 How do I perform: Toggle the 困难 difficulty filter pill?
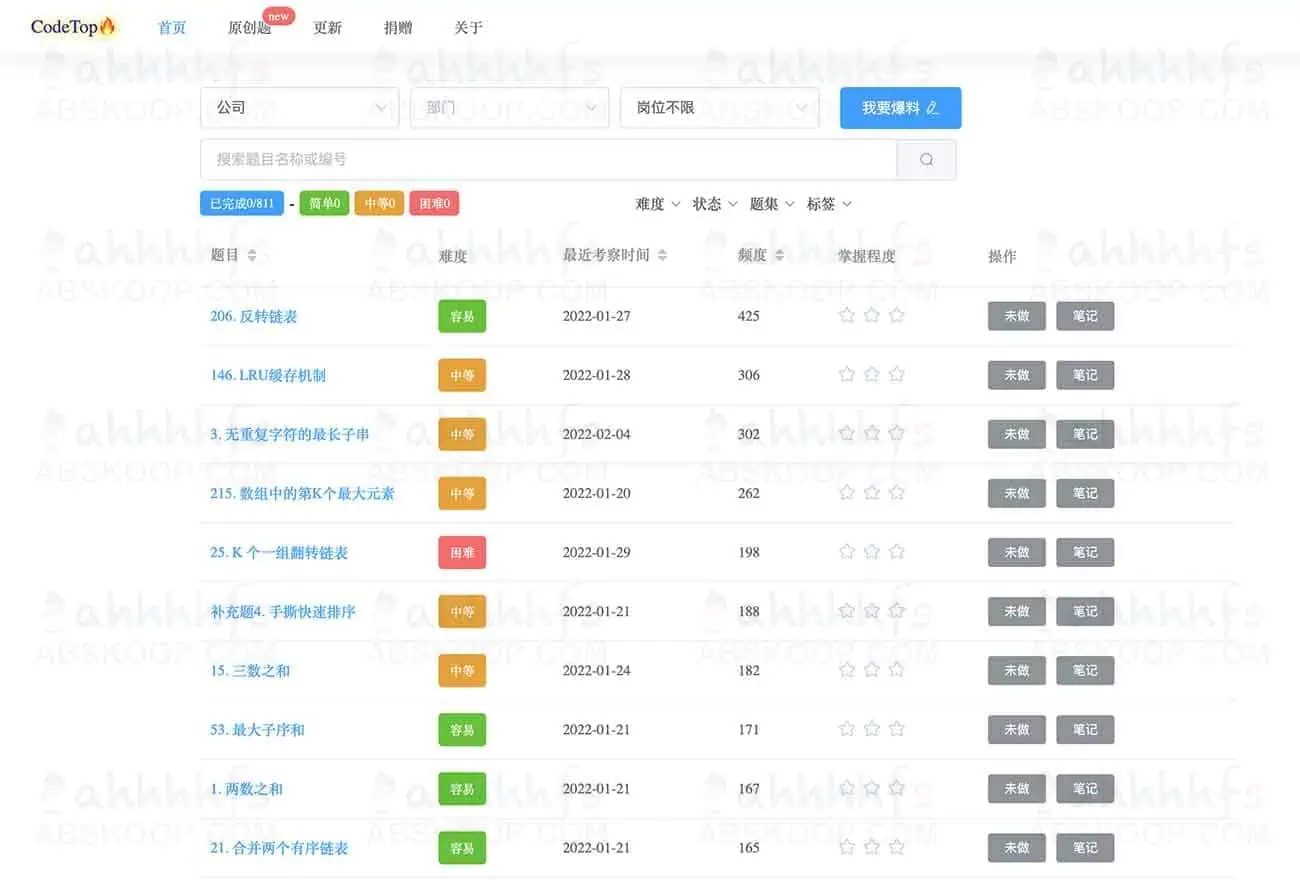[x=433, y=203]
